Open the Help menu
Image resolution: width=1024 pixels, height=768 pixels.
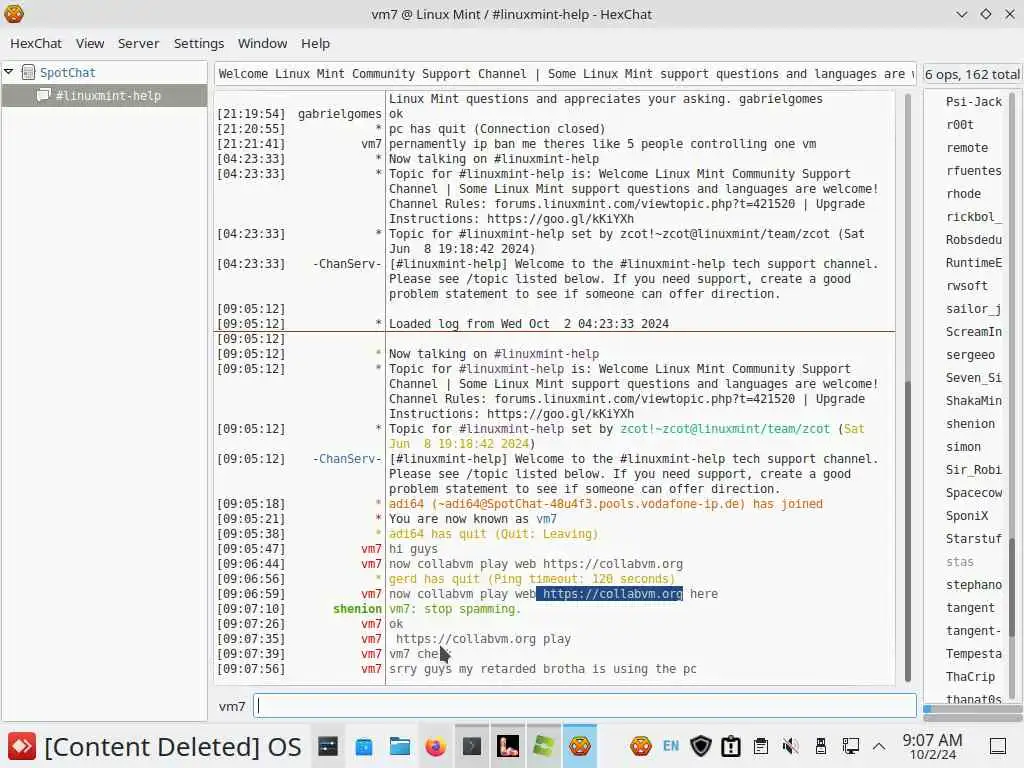coord(315,43)
